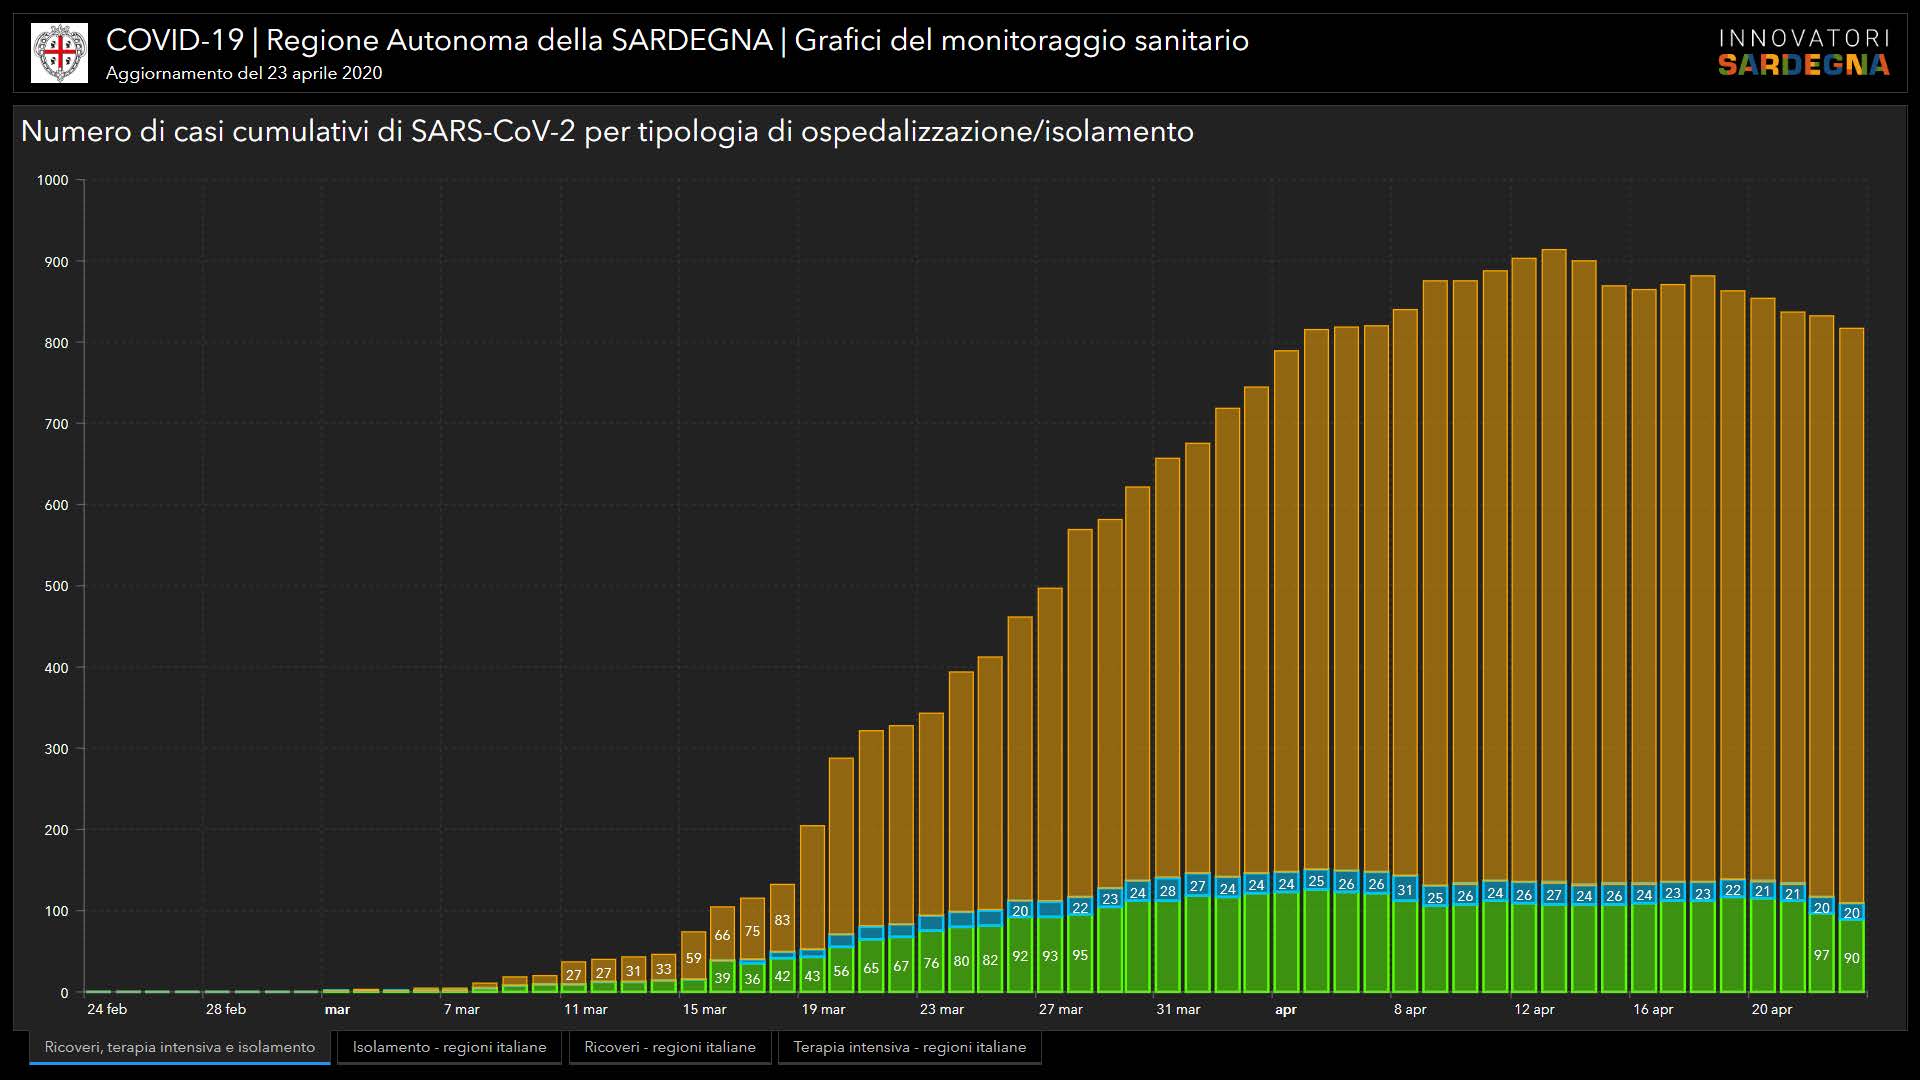Click the green bar labeled 39
Viewport: 1920px width, 1080px height.
722,977
